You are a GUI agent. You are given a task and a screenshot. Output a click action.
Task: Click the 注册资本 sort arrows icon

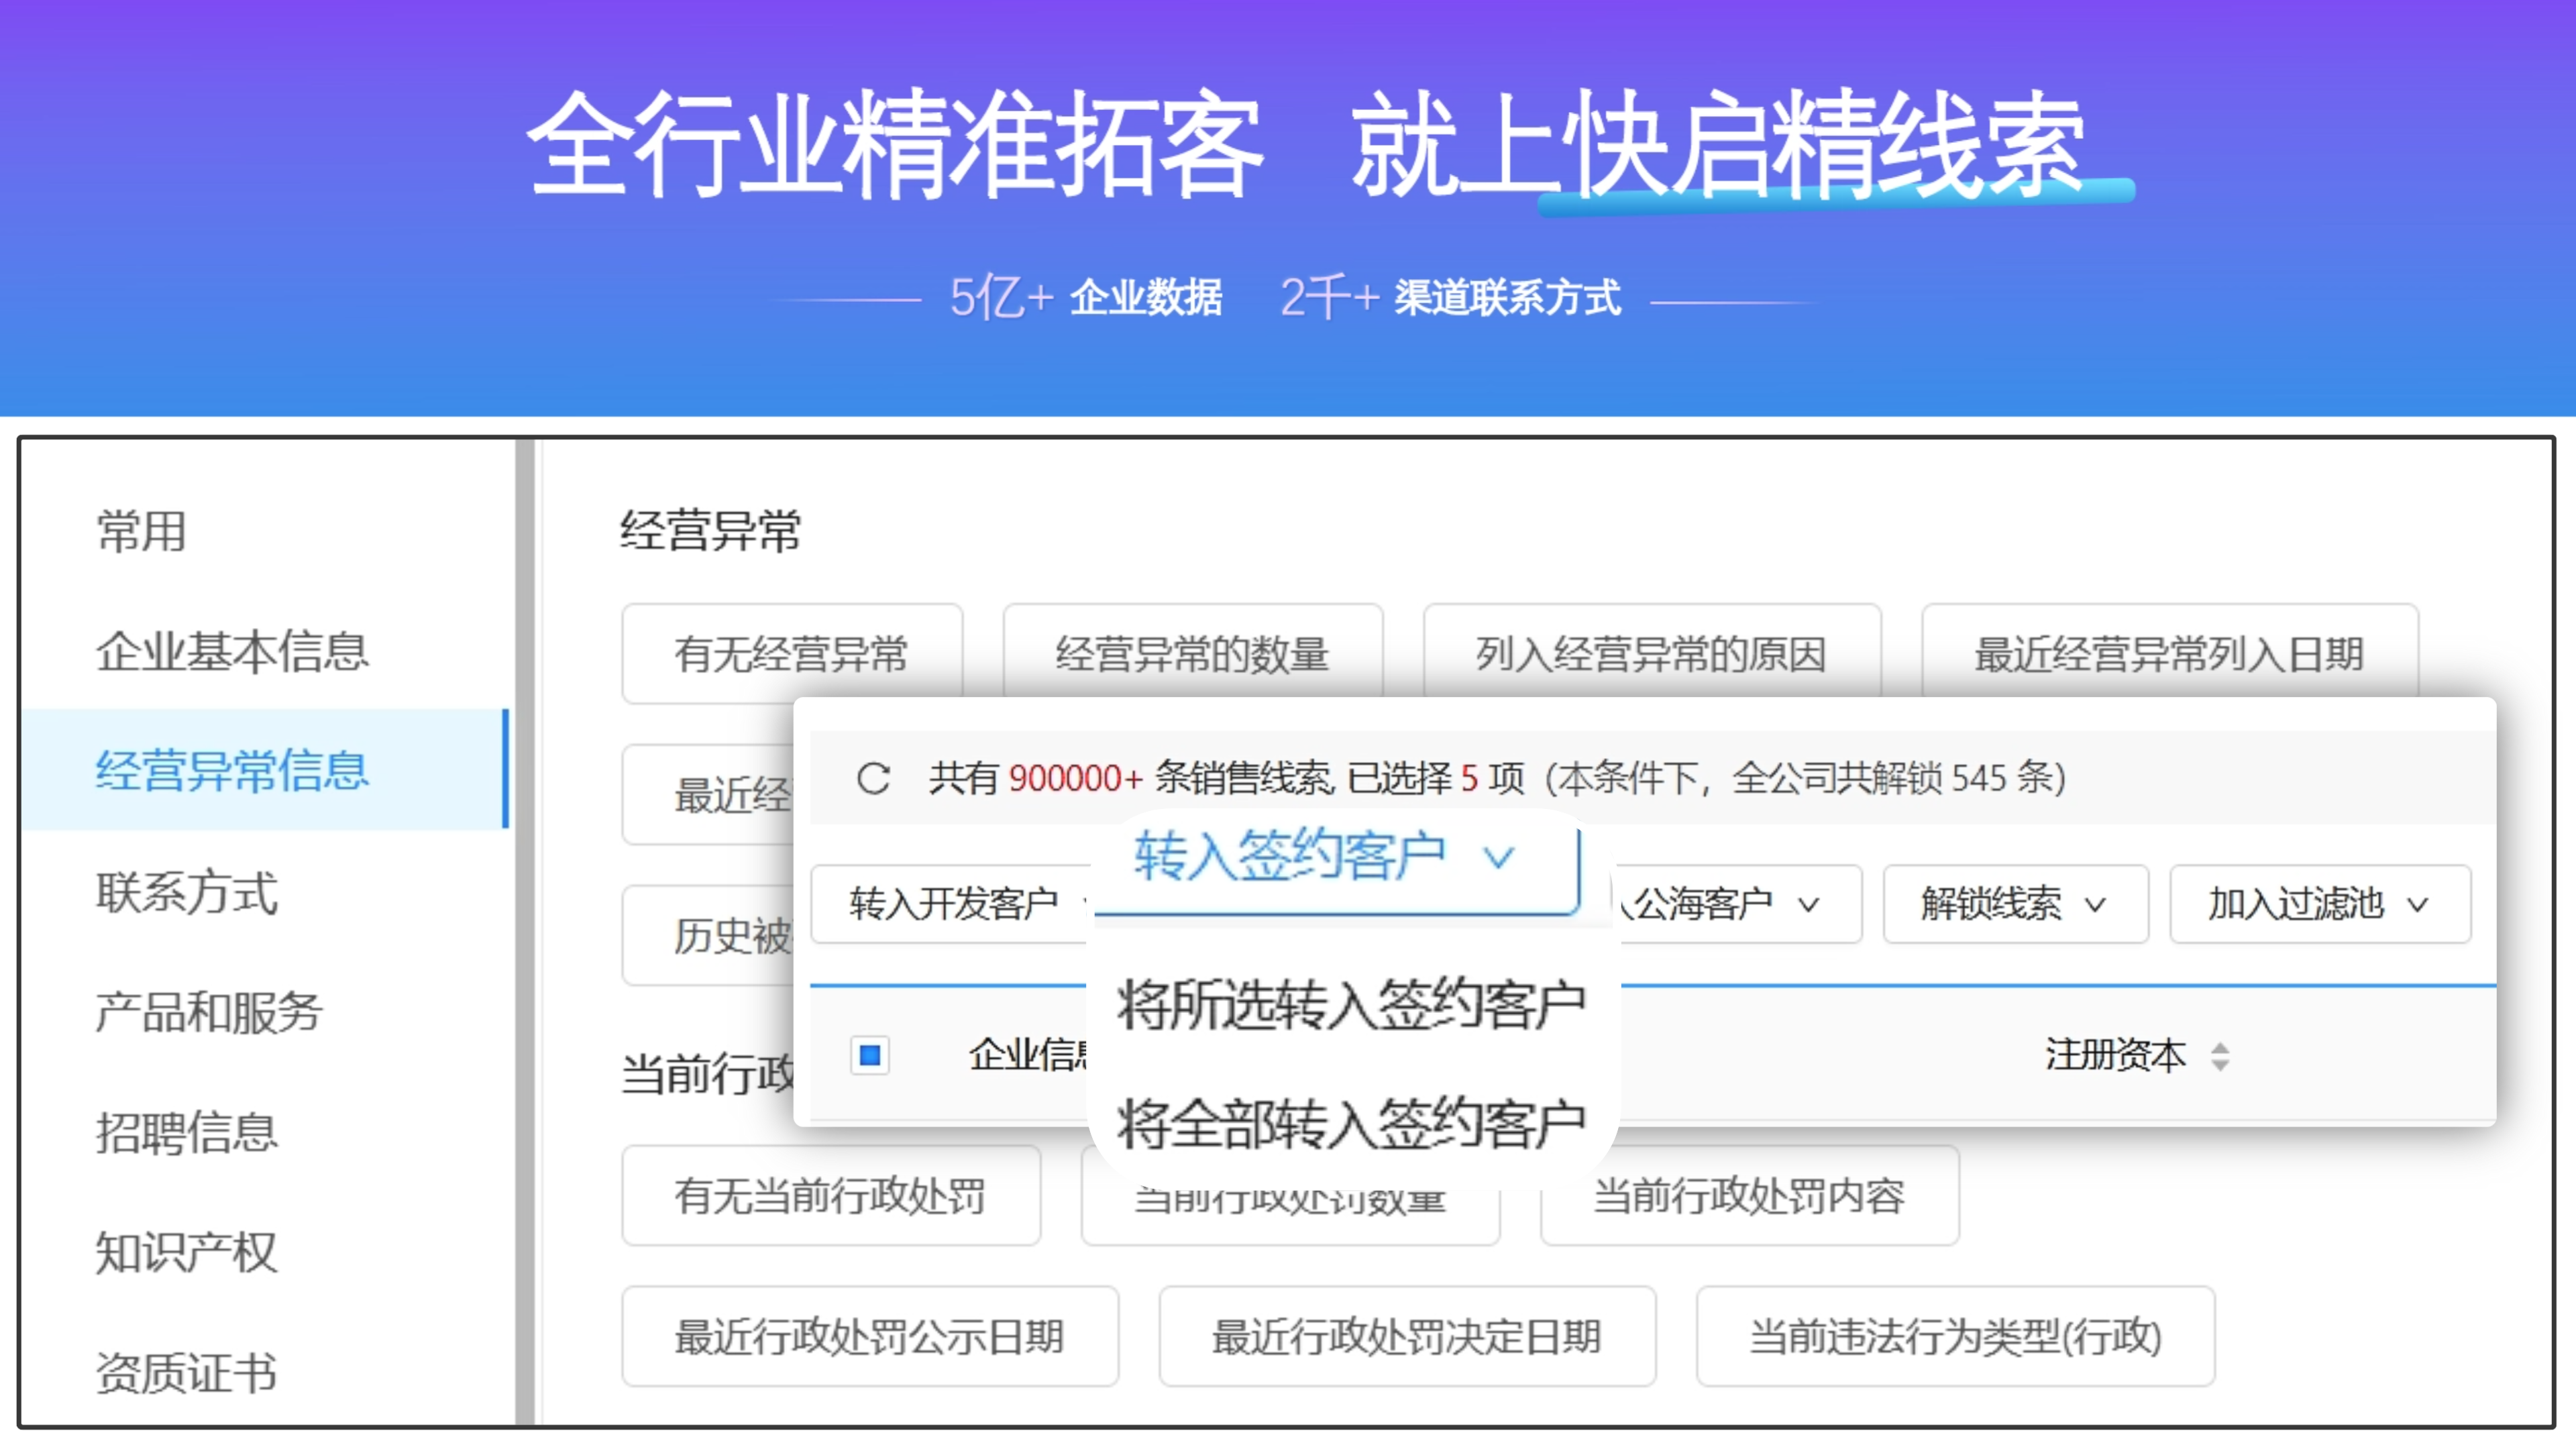pyautogui.click(x=2220, y=1056)
